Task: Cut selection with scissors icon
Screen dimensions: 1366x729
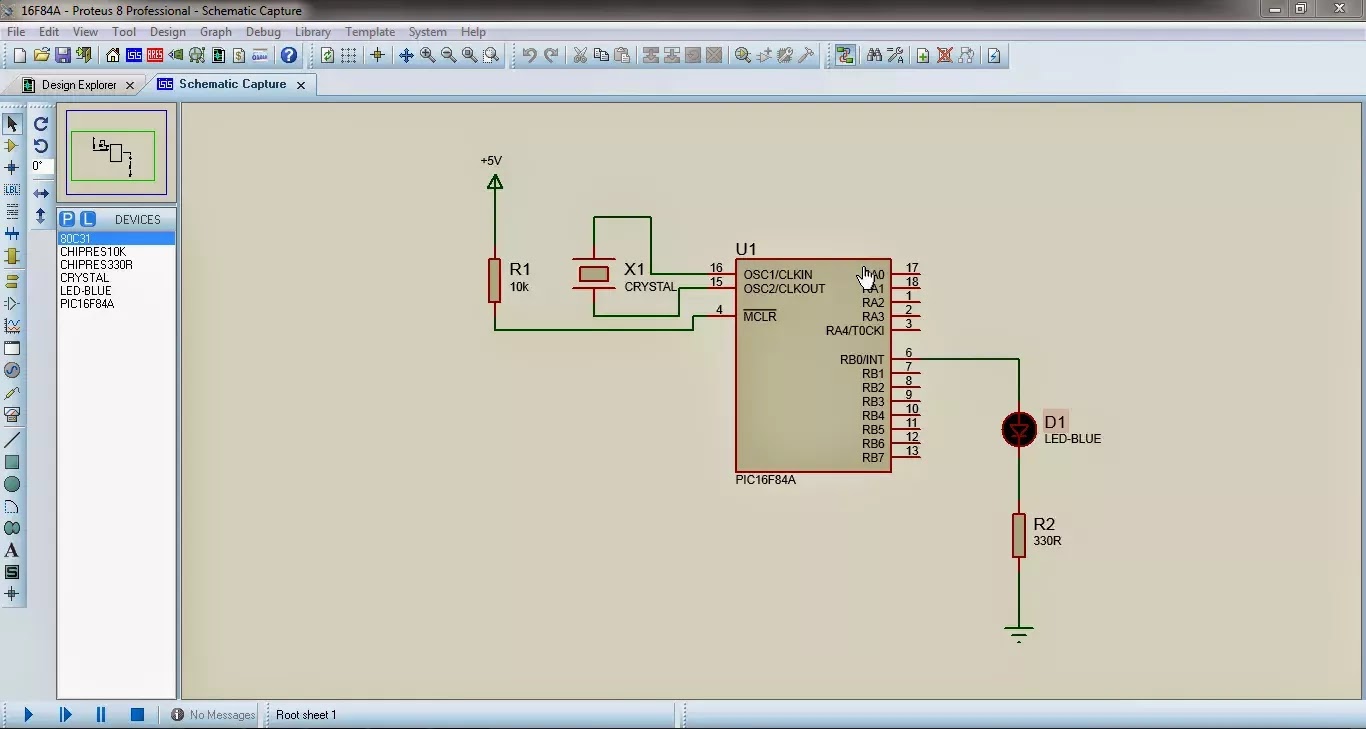Action: pyautogui.click(x=579, y=55)
